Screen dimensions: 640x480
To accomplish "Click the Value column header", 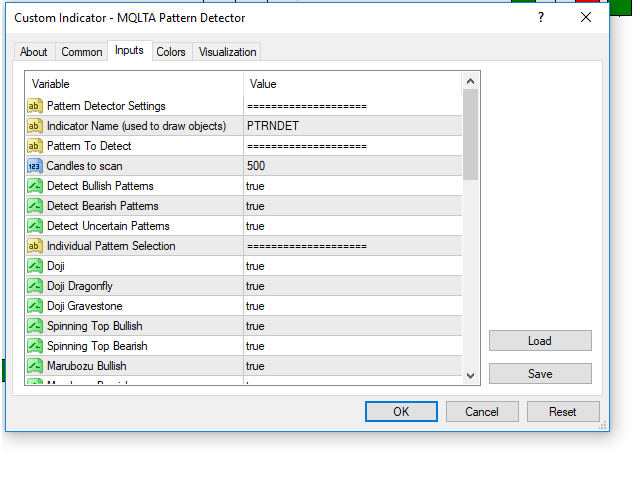I will click(x=353, y=84).
